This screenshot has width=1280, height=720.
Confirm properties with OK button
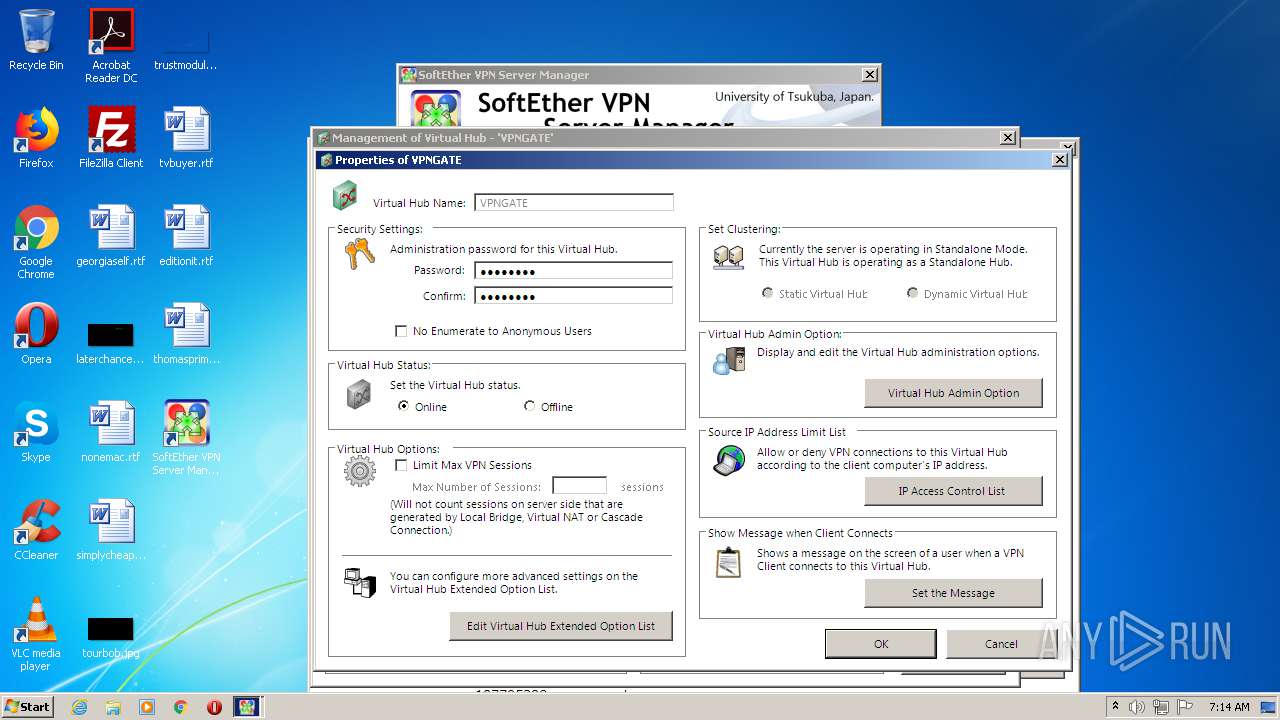click(x=881, y=644)
